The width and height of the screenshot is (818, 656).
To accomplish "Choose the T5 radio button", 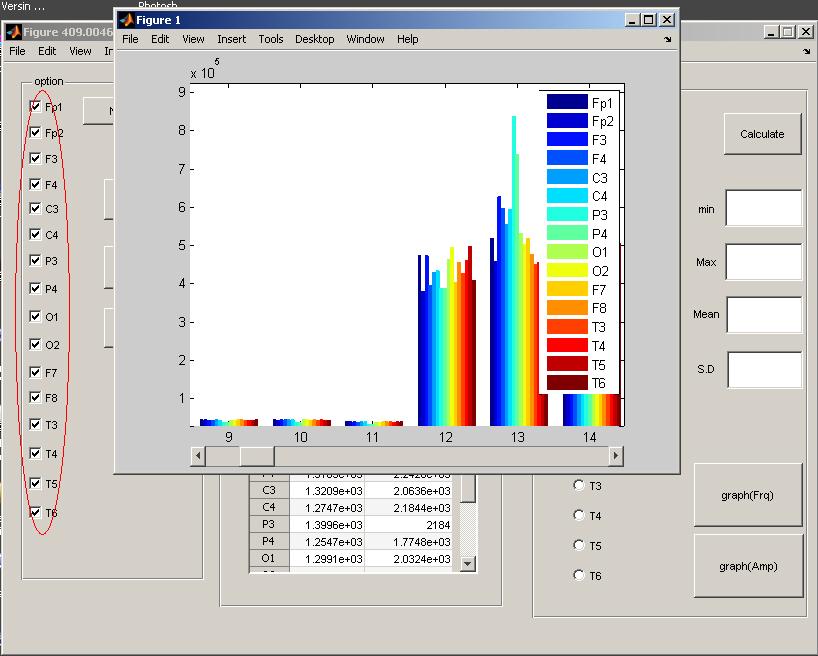I will 579,545.
